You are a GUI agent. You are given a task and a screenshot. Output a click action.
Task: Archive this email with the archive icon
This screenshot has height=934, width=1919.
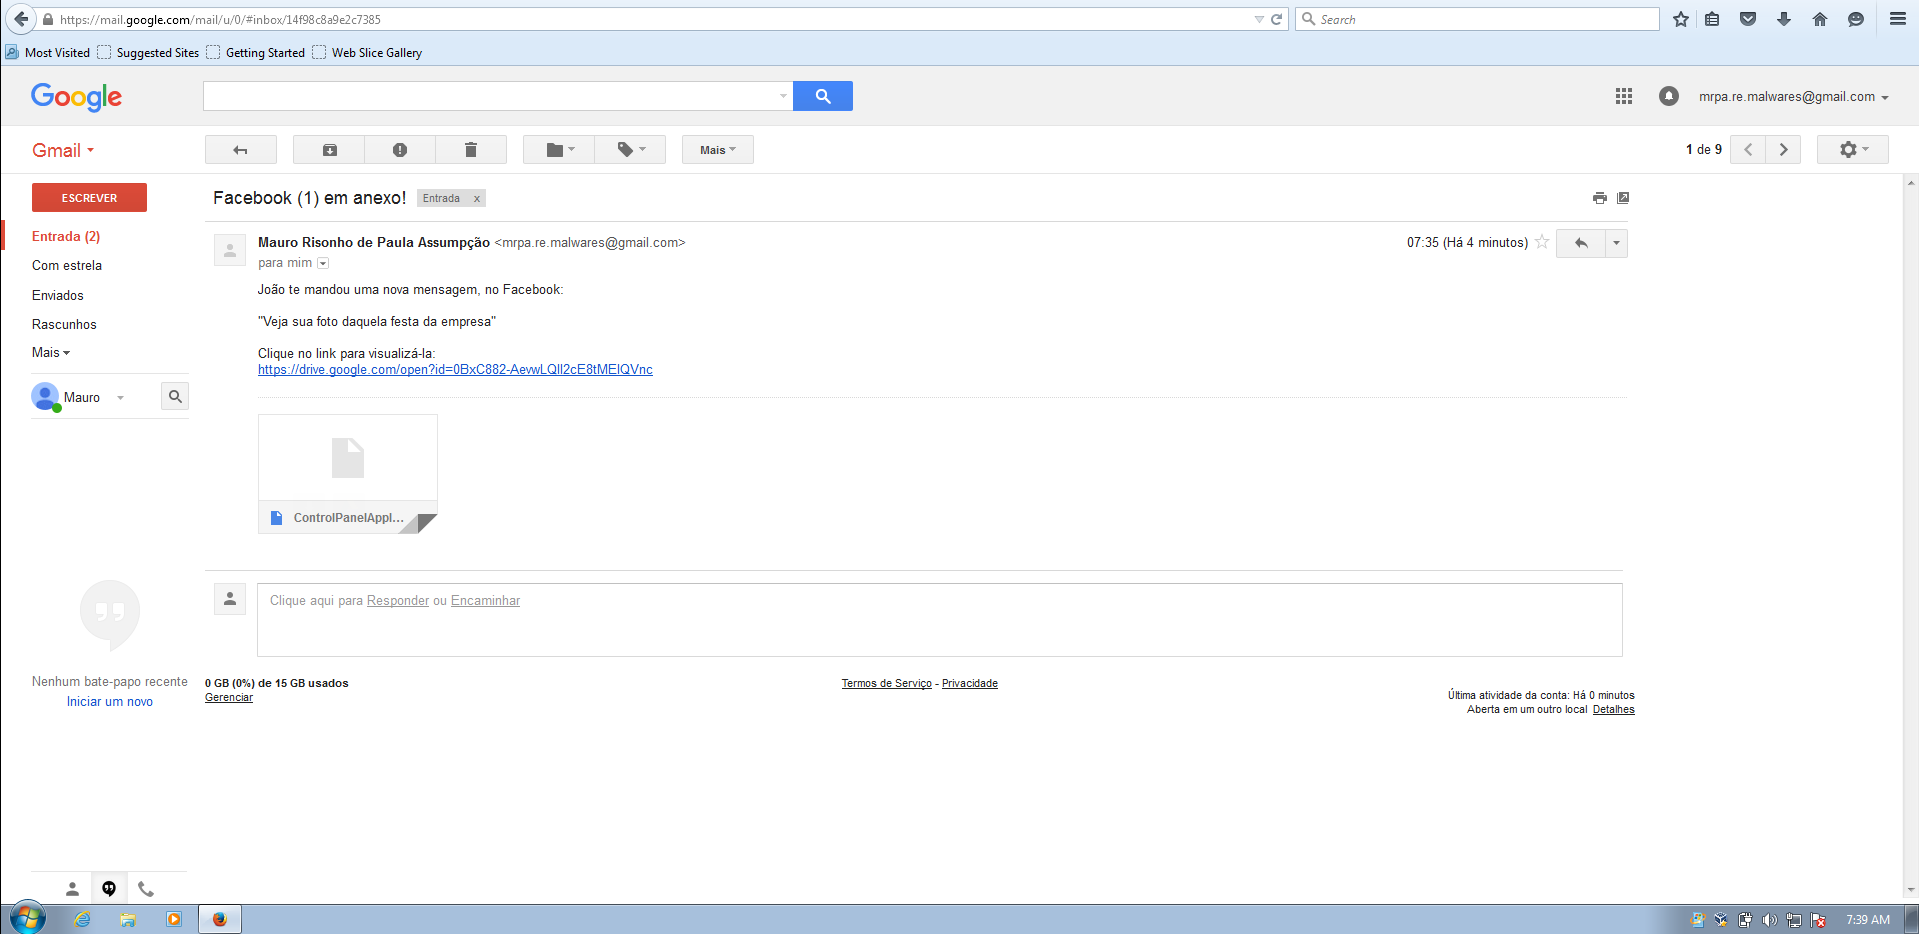click(329, 150)
